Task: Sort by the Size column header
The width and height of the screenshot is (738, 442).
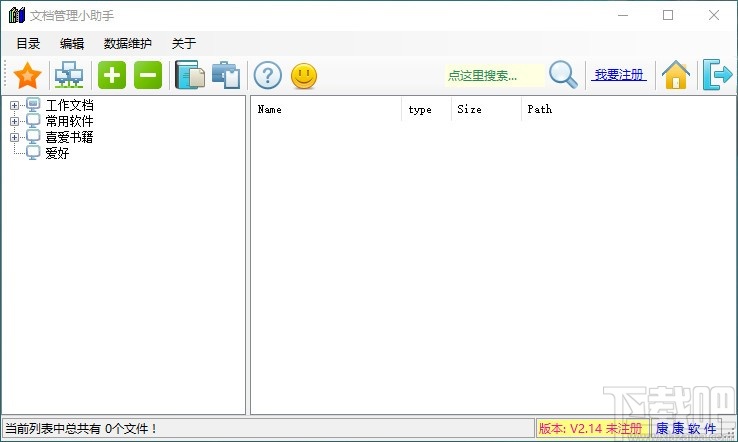Action: coord(486,109)
